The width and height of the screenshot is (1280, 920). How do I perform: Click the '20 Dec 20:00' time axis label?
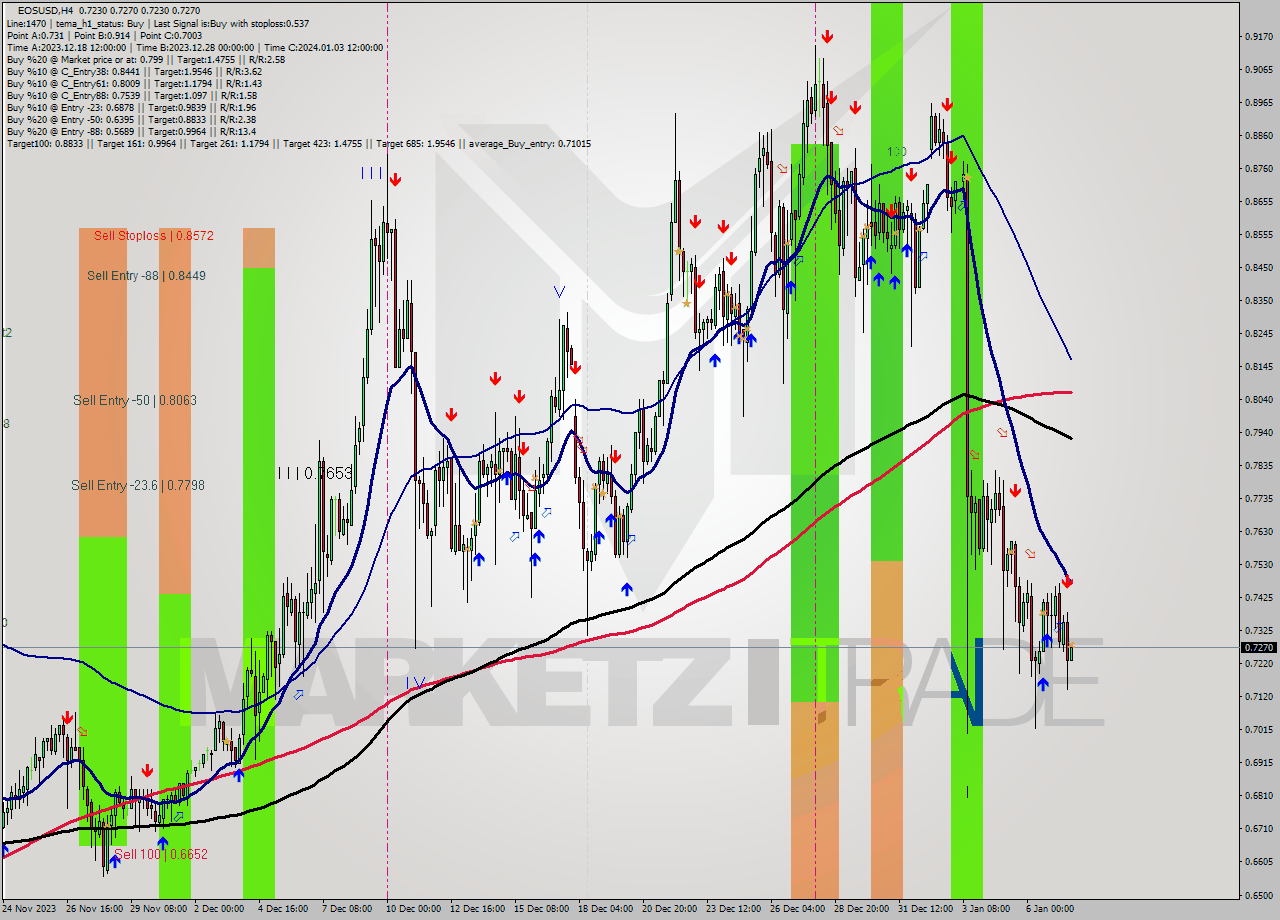point(669,909)
